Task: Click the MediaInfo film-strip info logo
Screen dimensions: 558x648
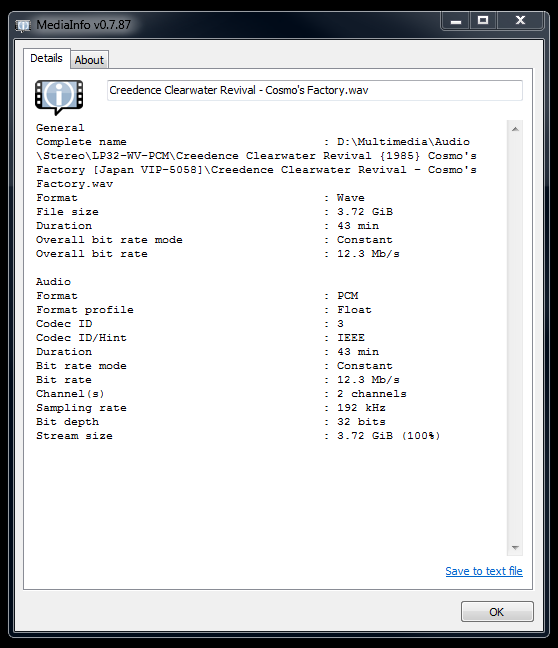Action: tap(59, 97)
